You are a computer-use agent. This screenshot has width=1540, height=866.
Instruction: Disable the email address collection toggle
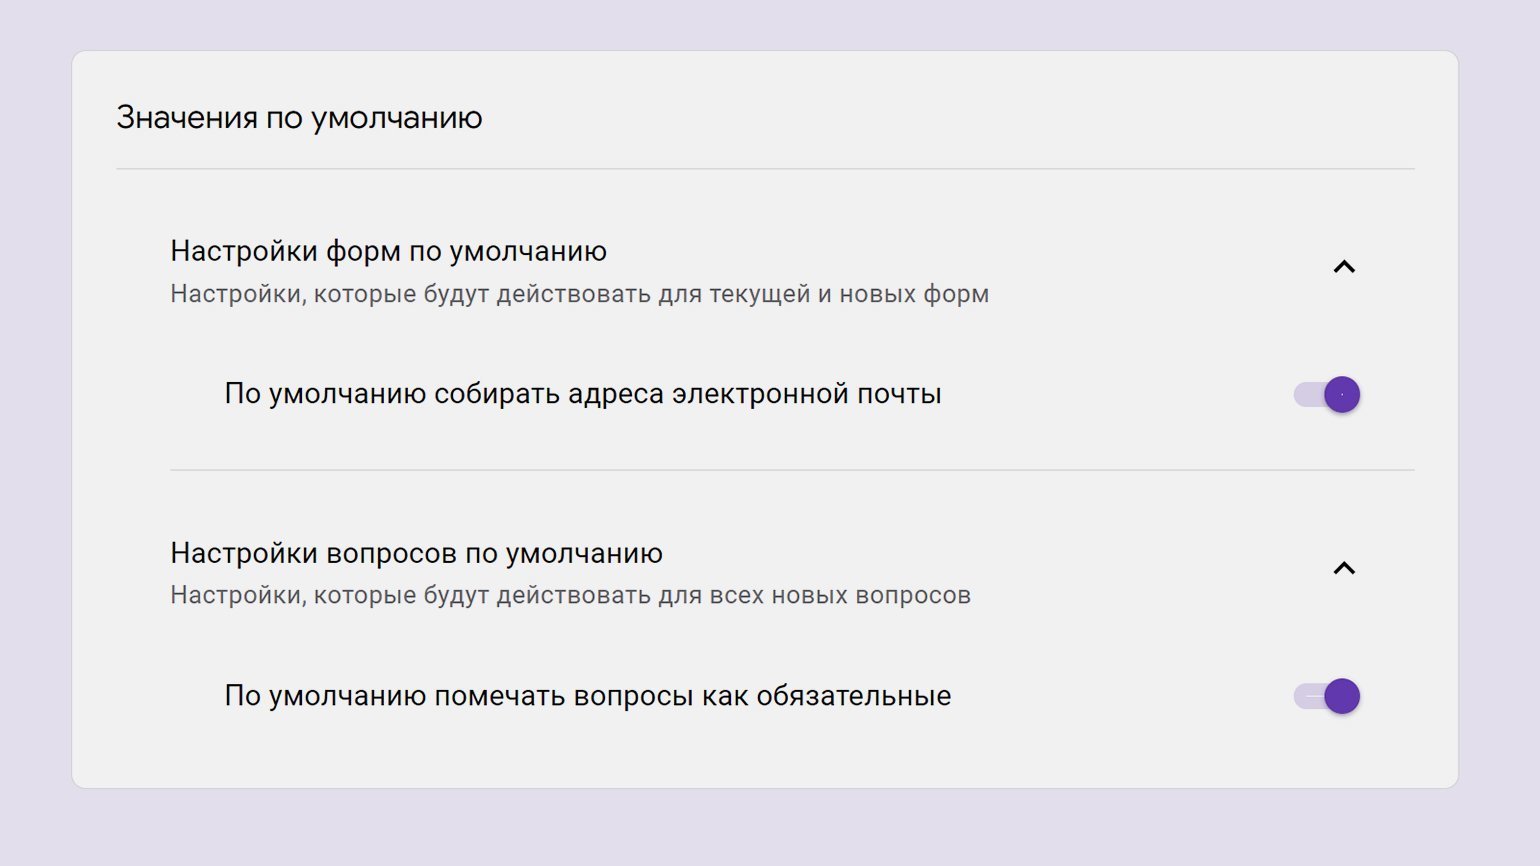tap(1327, 394)
